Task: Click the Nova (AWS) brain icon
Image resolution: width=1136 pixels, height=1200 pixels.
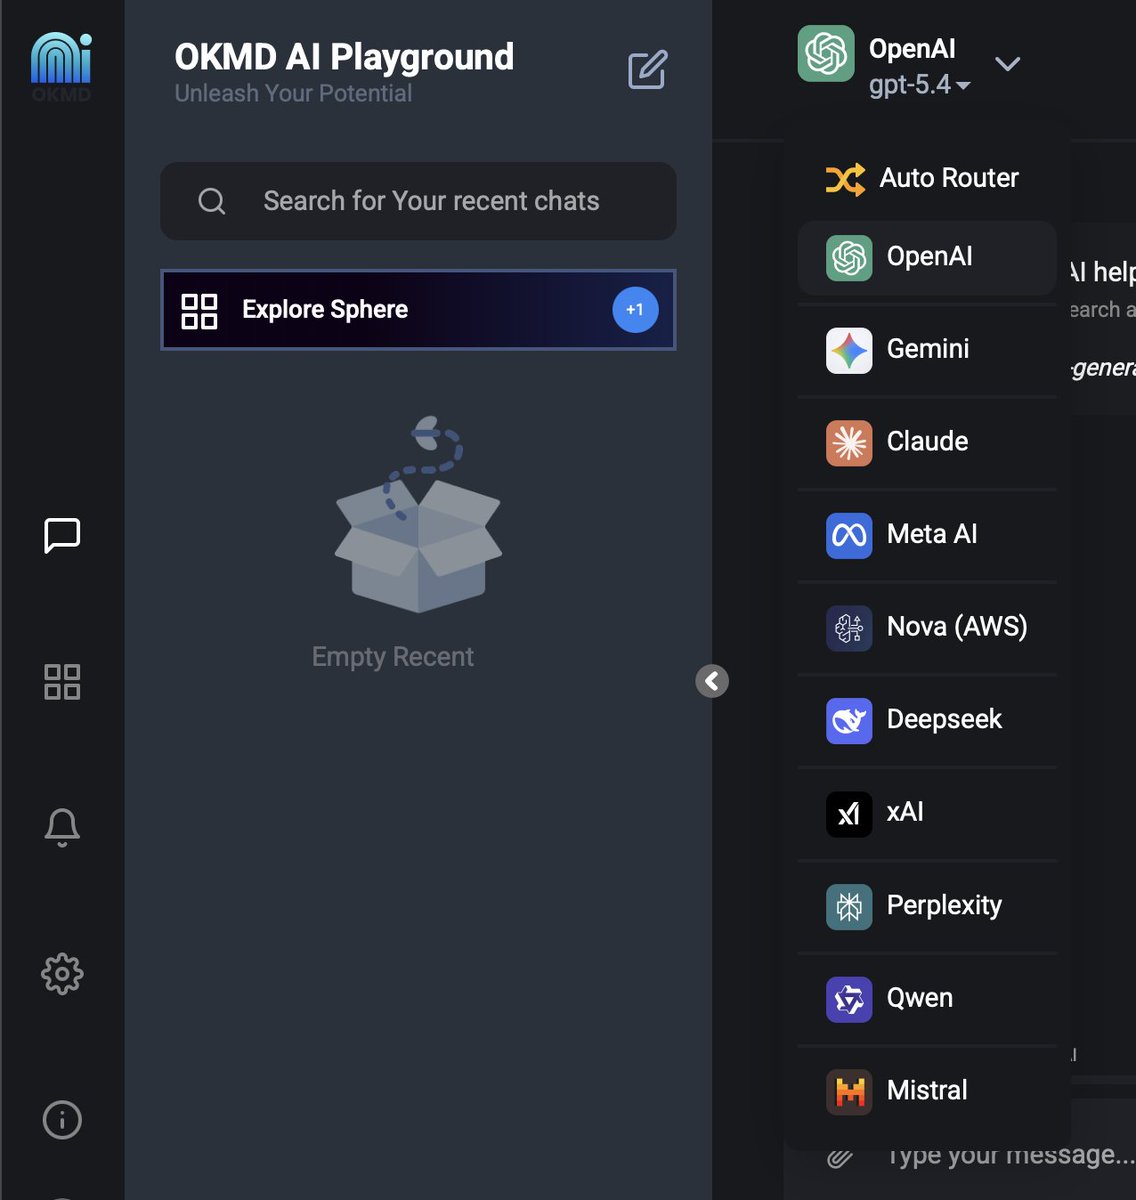Action: 849,628
